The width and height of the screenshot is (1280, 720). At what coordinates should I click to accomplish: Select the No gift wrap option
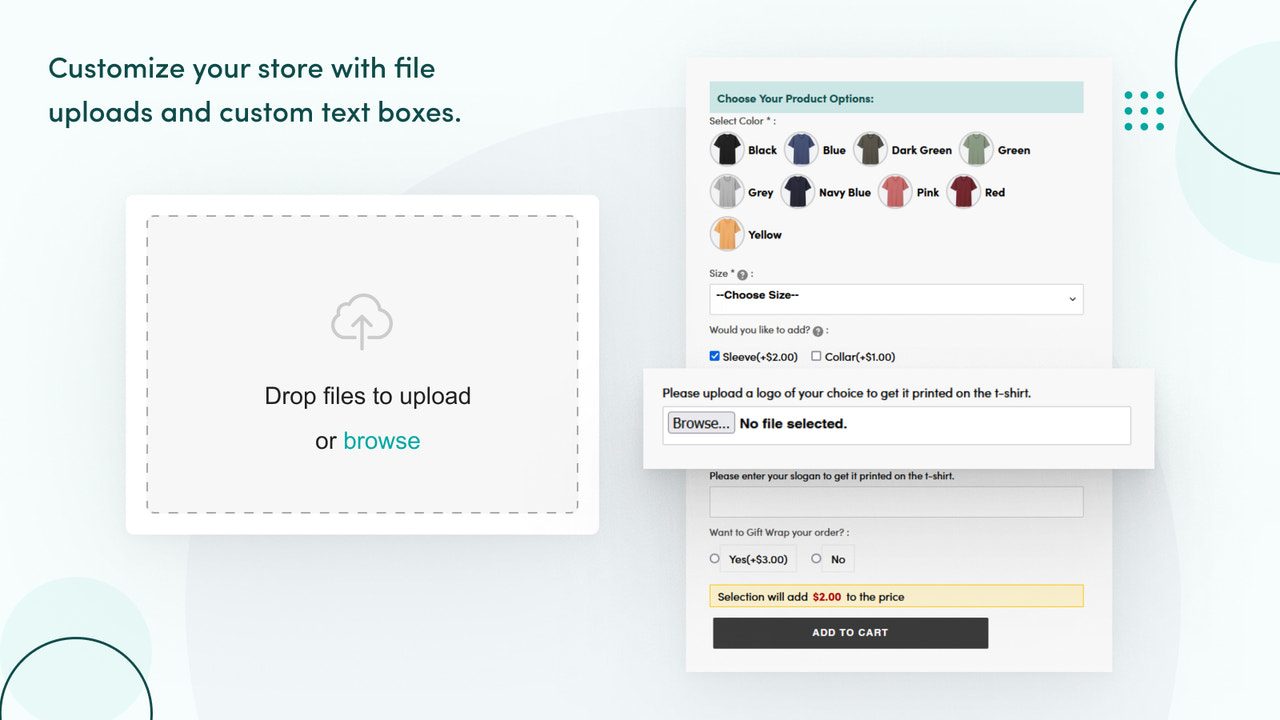coord(816,558)
